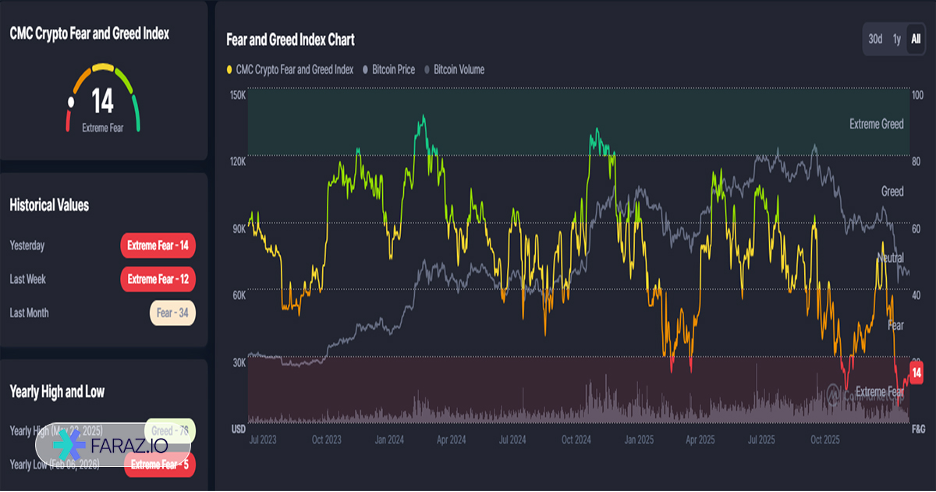Screen dimensions: 936x492
Task: Click the Jul 2024 axis label
Action: click(x=512, y=440)
